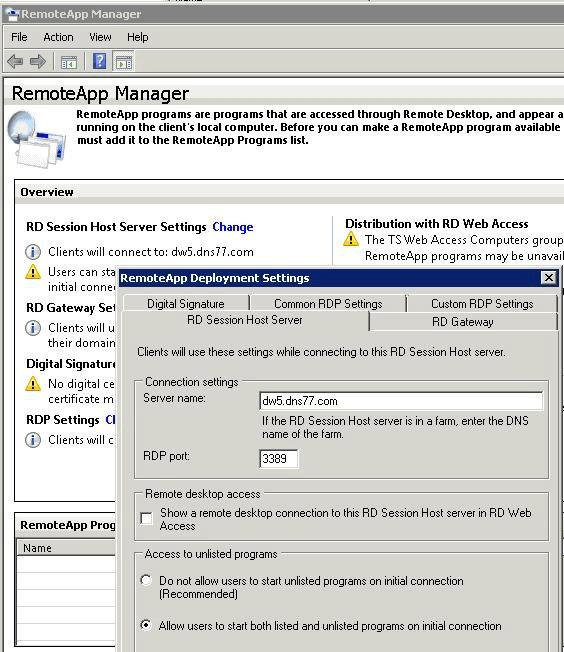Click the 'Digital Signature Settings' heading
564x652 pixels.
71,364
